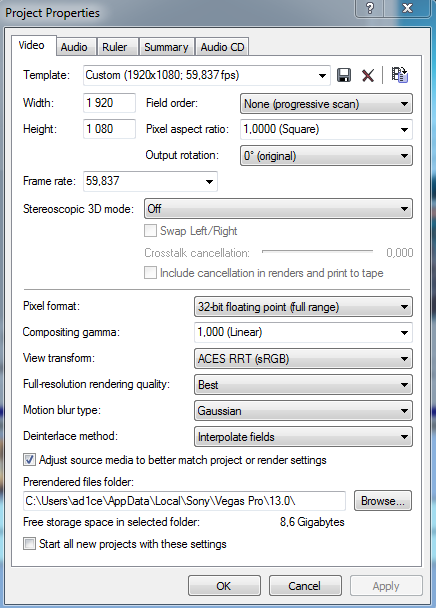Screen dimensions: 436x608
Task: Switch to the Ruler tab
Action: pos(114,47)
